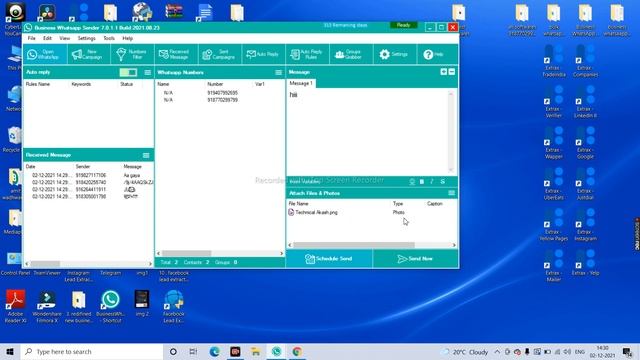The image size is (640, 360).
Task: Open the File menu
Action: 31,38
